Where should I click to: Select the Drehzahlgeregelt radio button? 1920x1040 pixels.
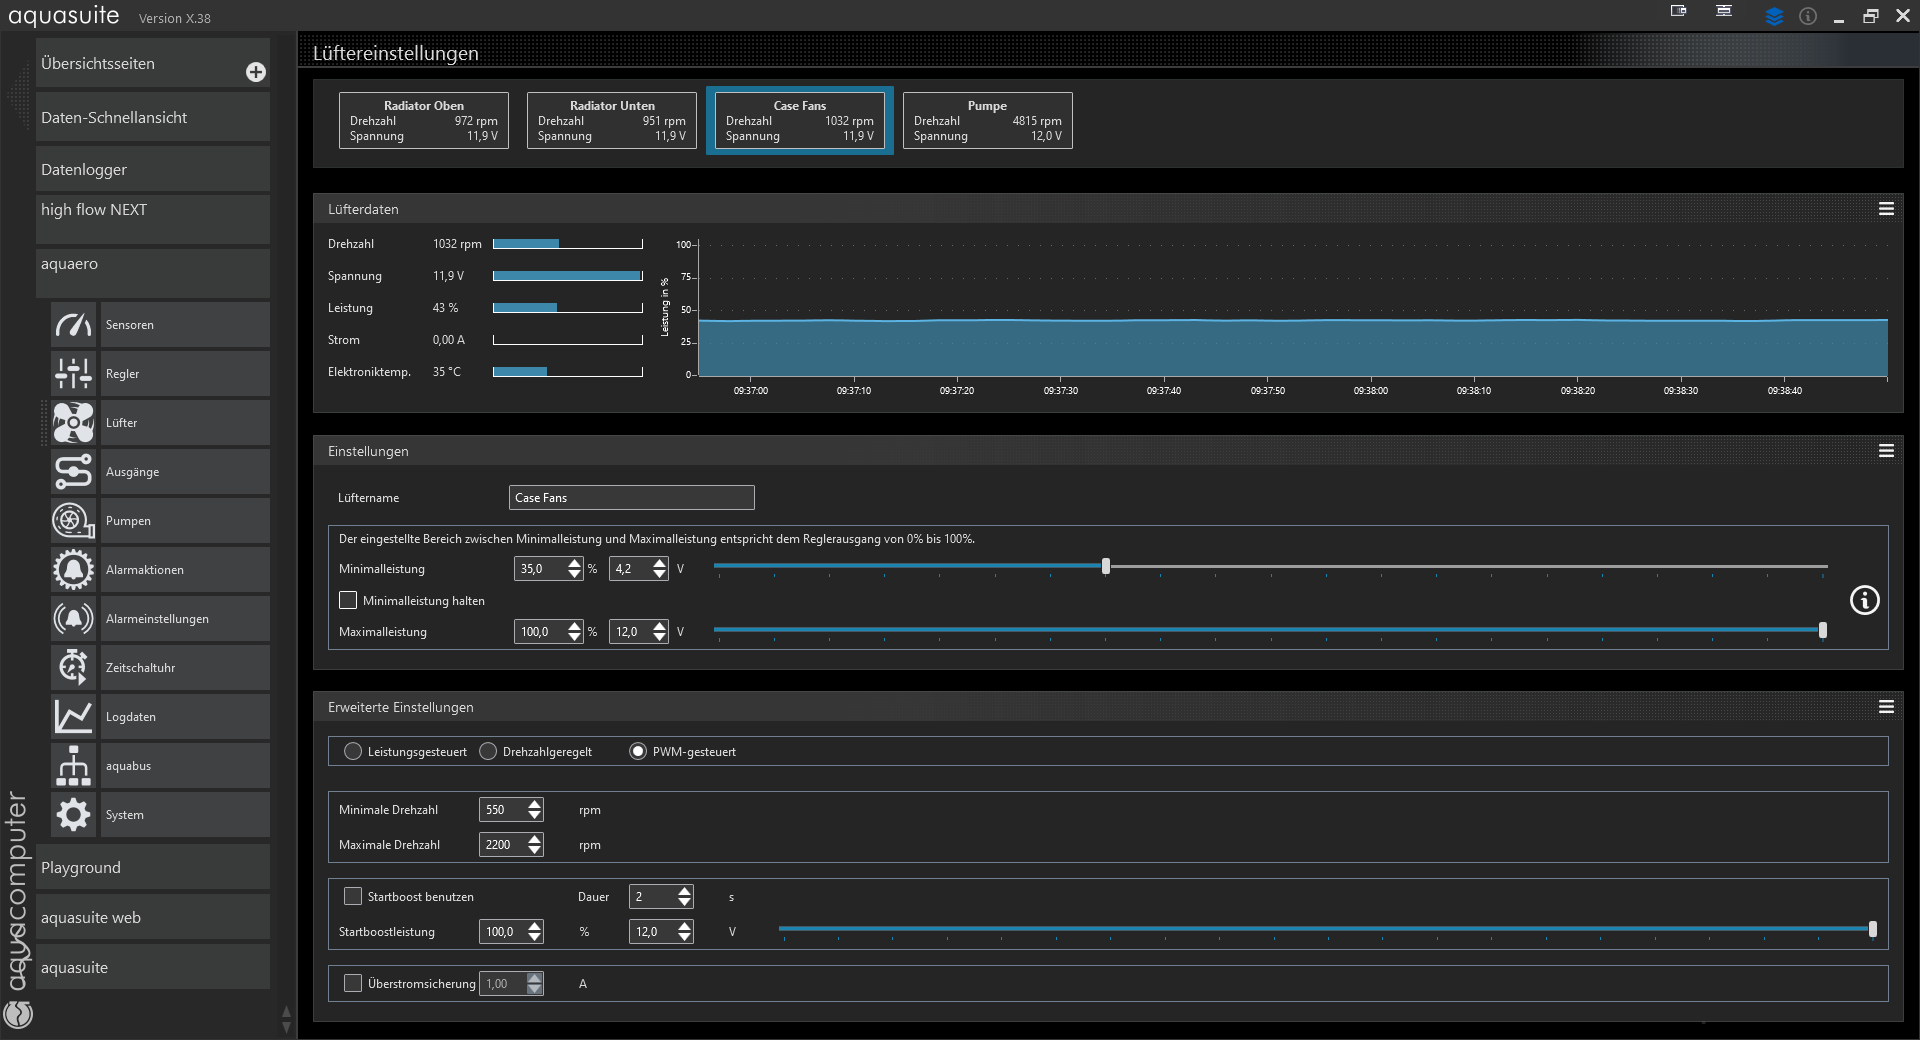pos(488,751)
